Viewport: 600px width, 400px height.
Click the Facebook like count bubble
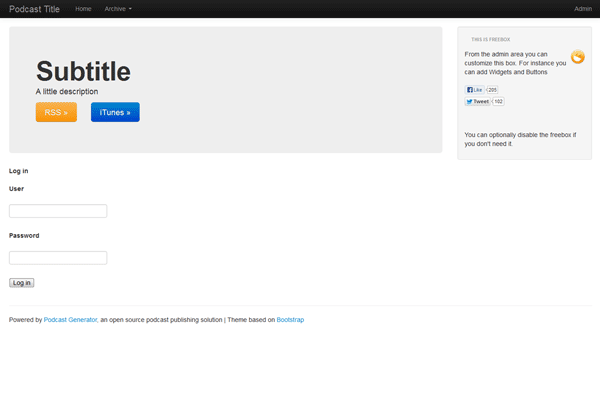coord(492,90)
